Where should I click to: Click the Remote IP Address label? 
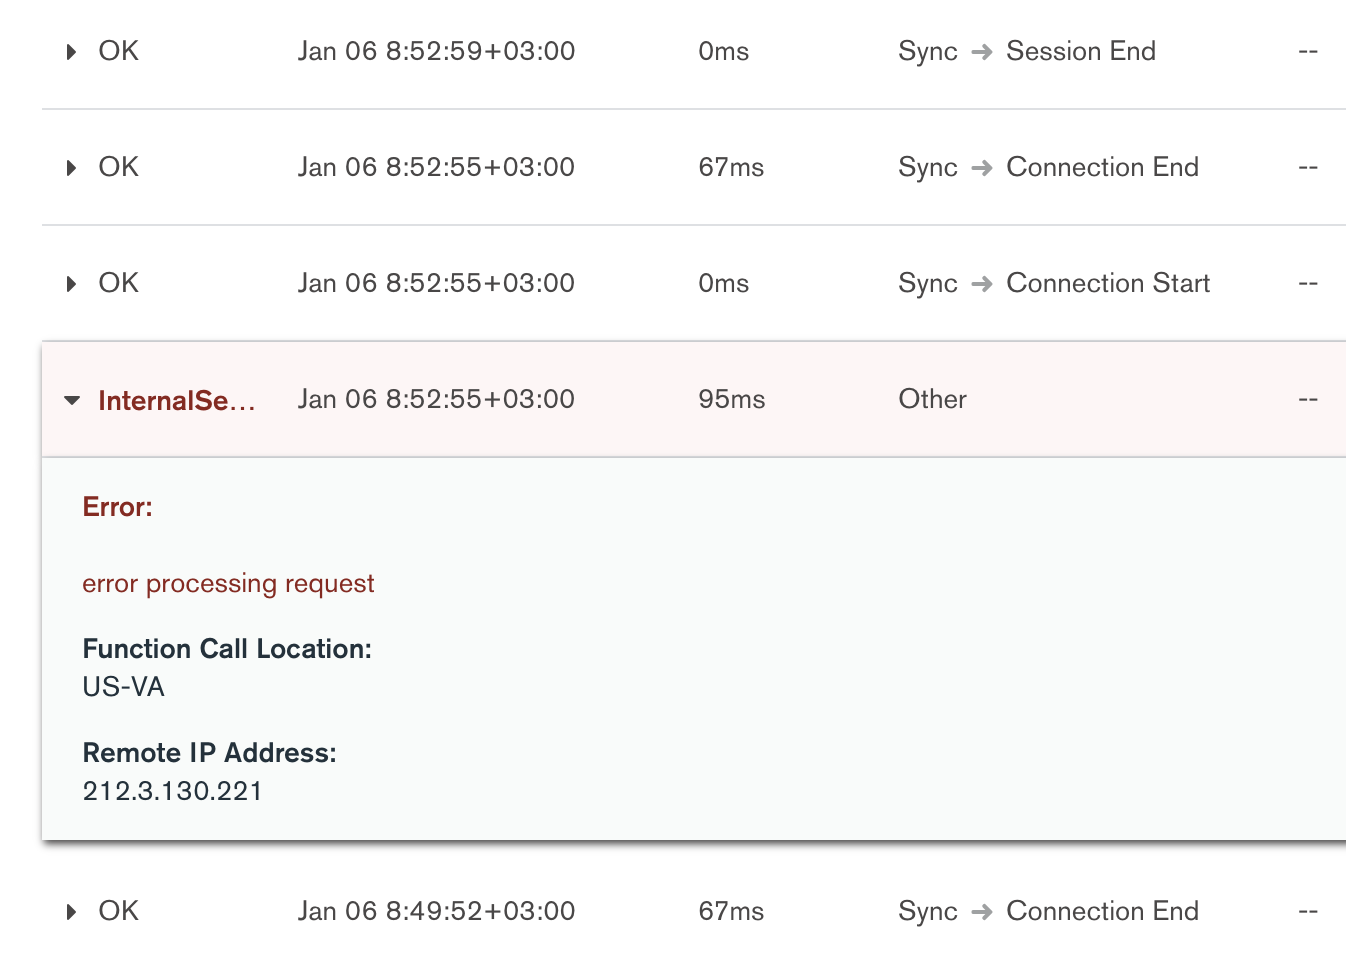(x=209, y=753)
